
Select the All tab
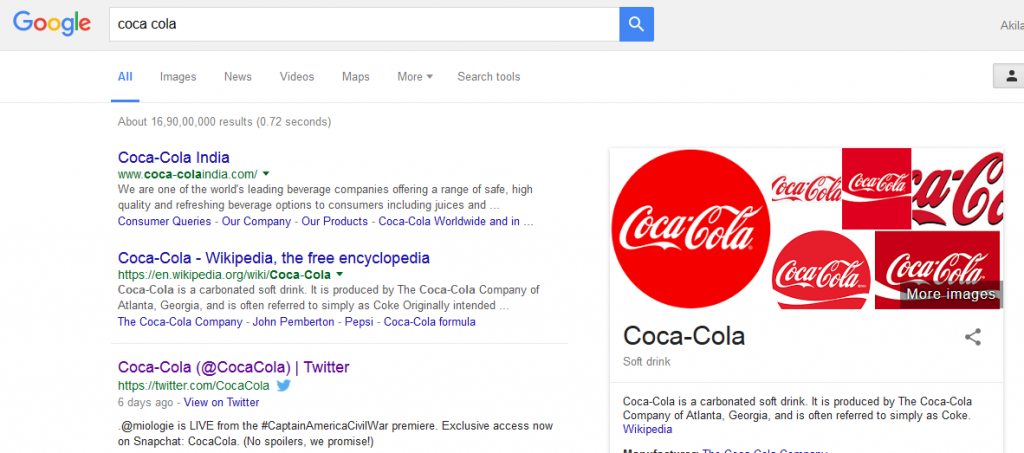[125, 76]
